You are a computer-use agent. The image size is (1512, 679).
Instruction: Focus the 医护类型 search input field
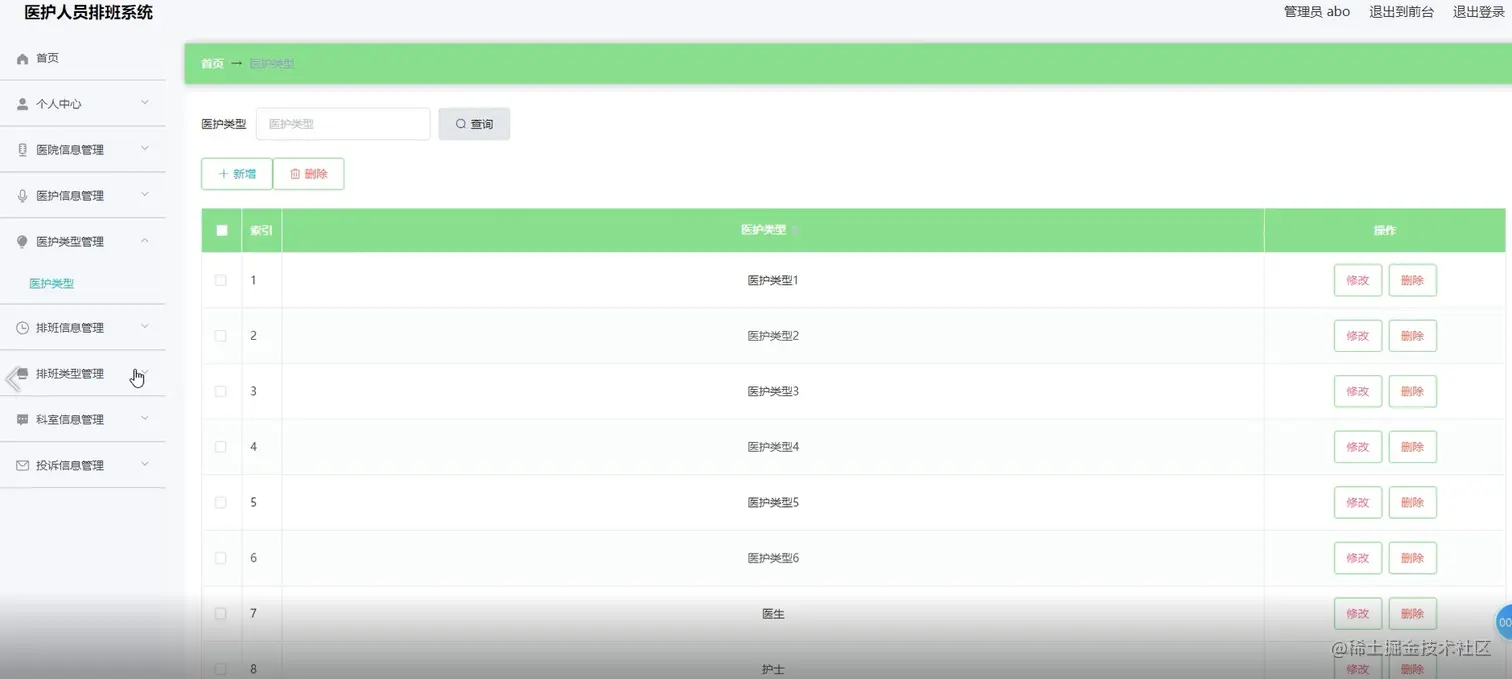click(343, 124)
